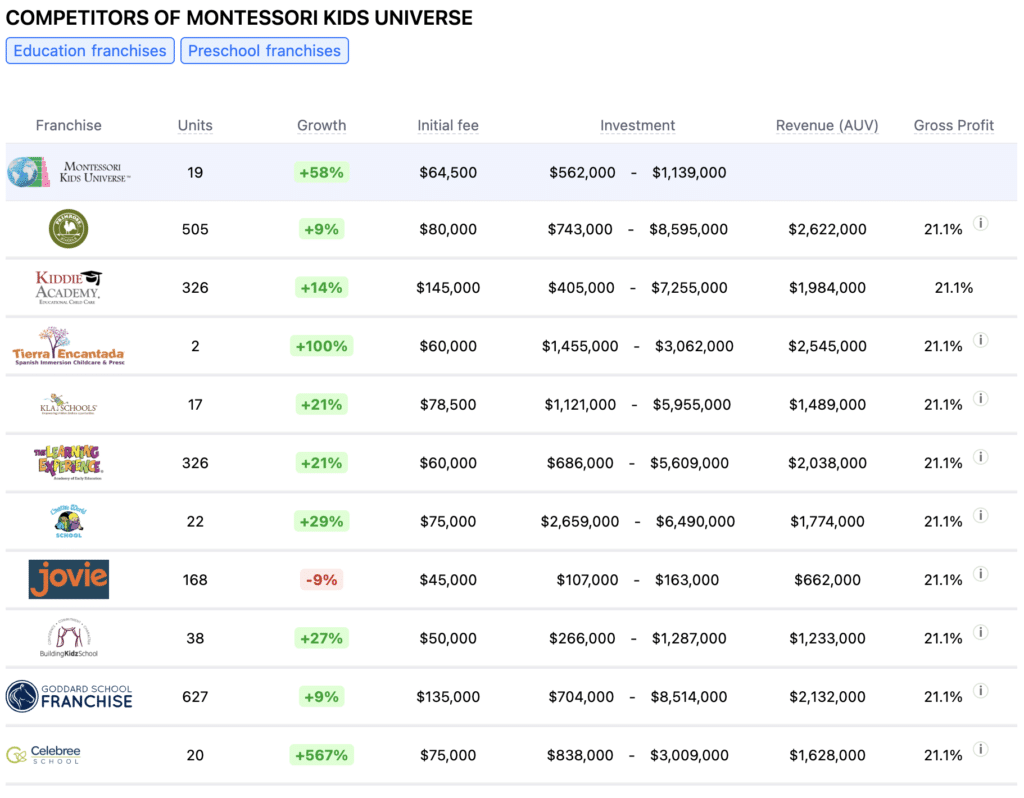Open the Building Kidz School logo
1024x798 pixels.
coord(69,637)
